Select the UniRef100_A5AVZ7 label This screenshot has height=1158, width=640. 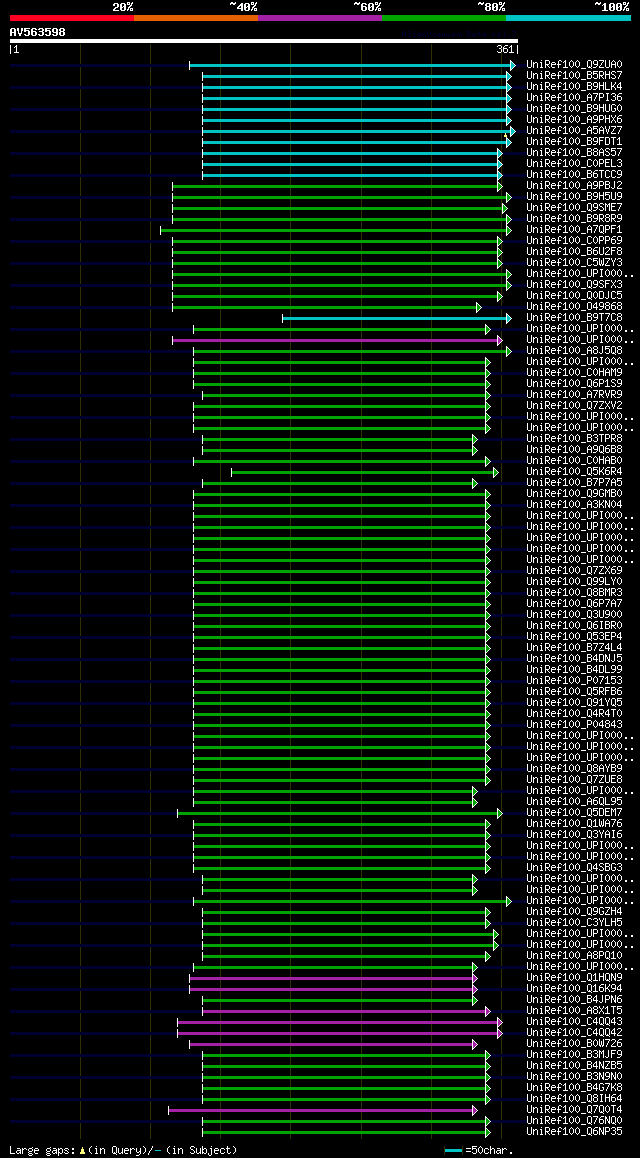[574, 131]
